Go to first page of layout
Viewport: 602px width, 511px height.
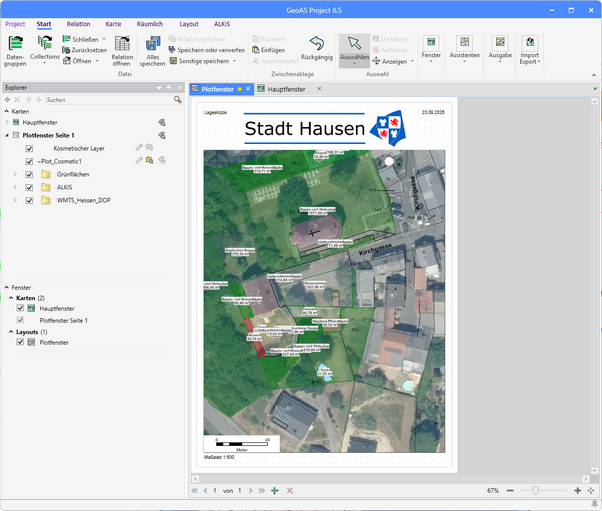point(195,491)
